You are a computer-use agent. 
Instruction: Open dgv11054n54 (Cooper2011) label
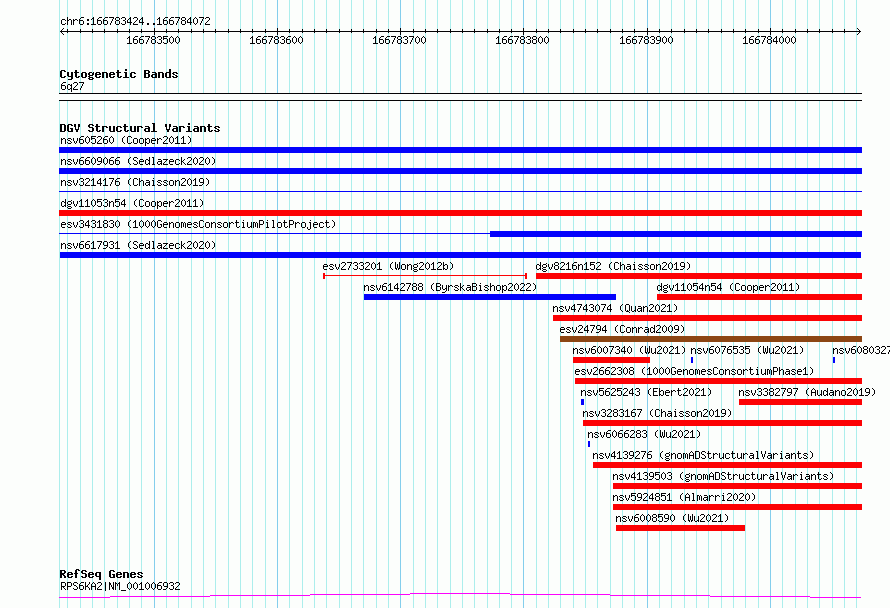728,287
